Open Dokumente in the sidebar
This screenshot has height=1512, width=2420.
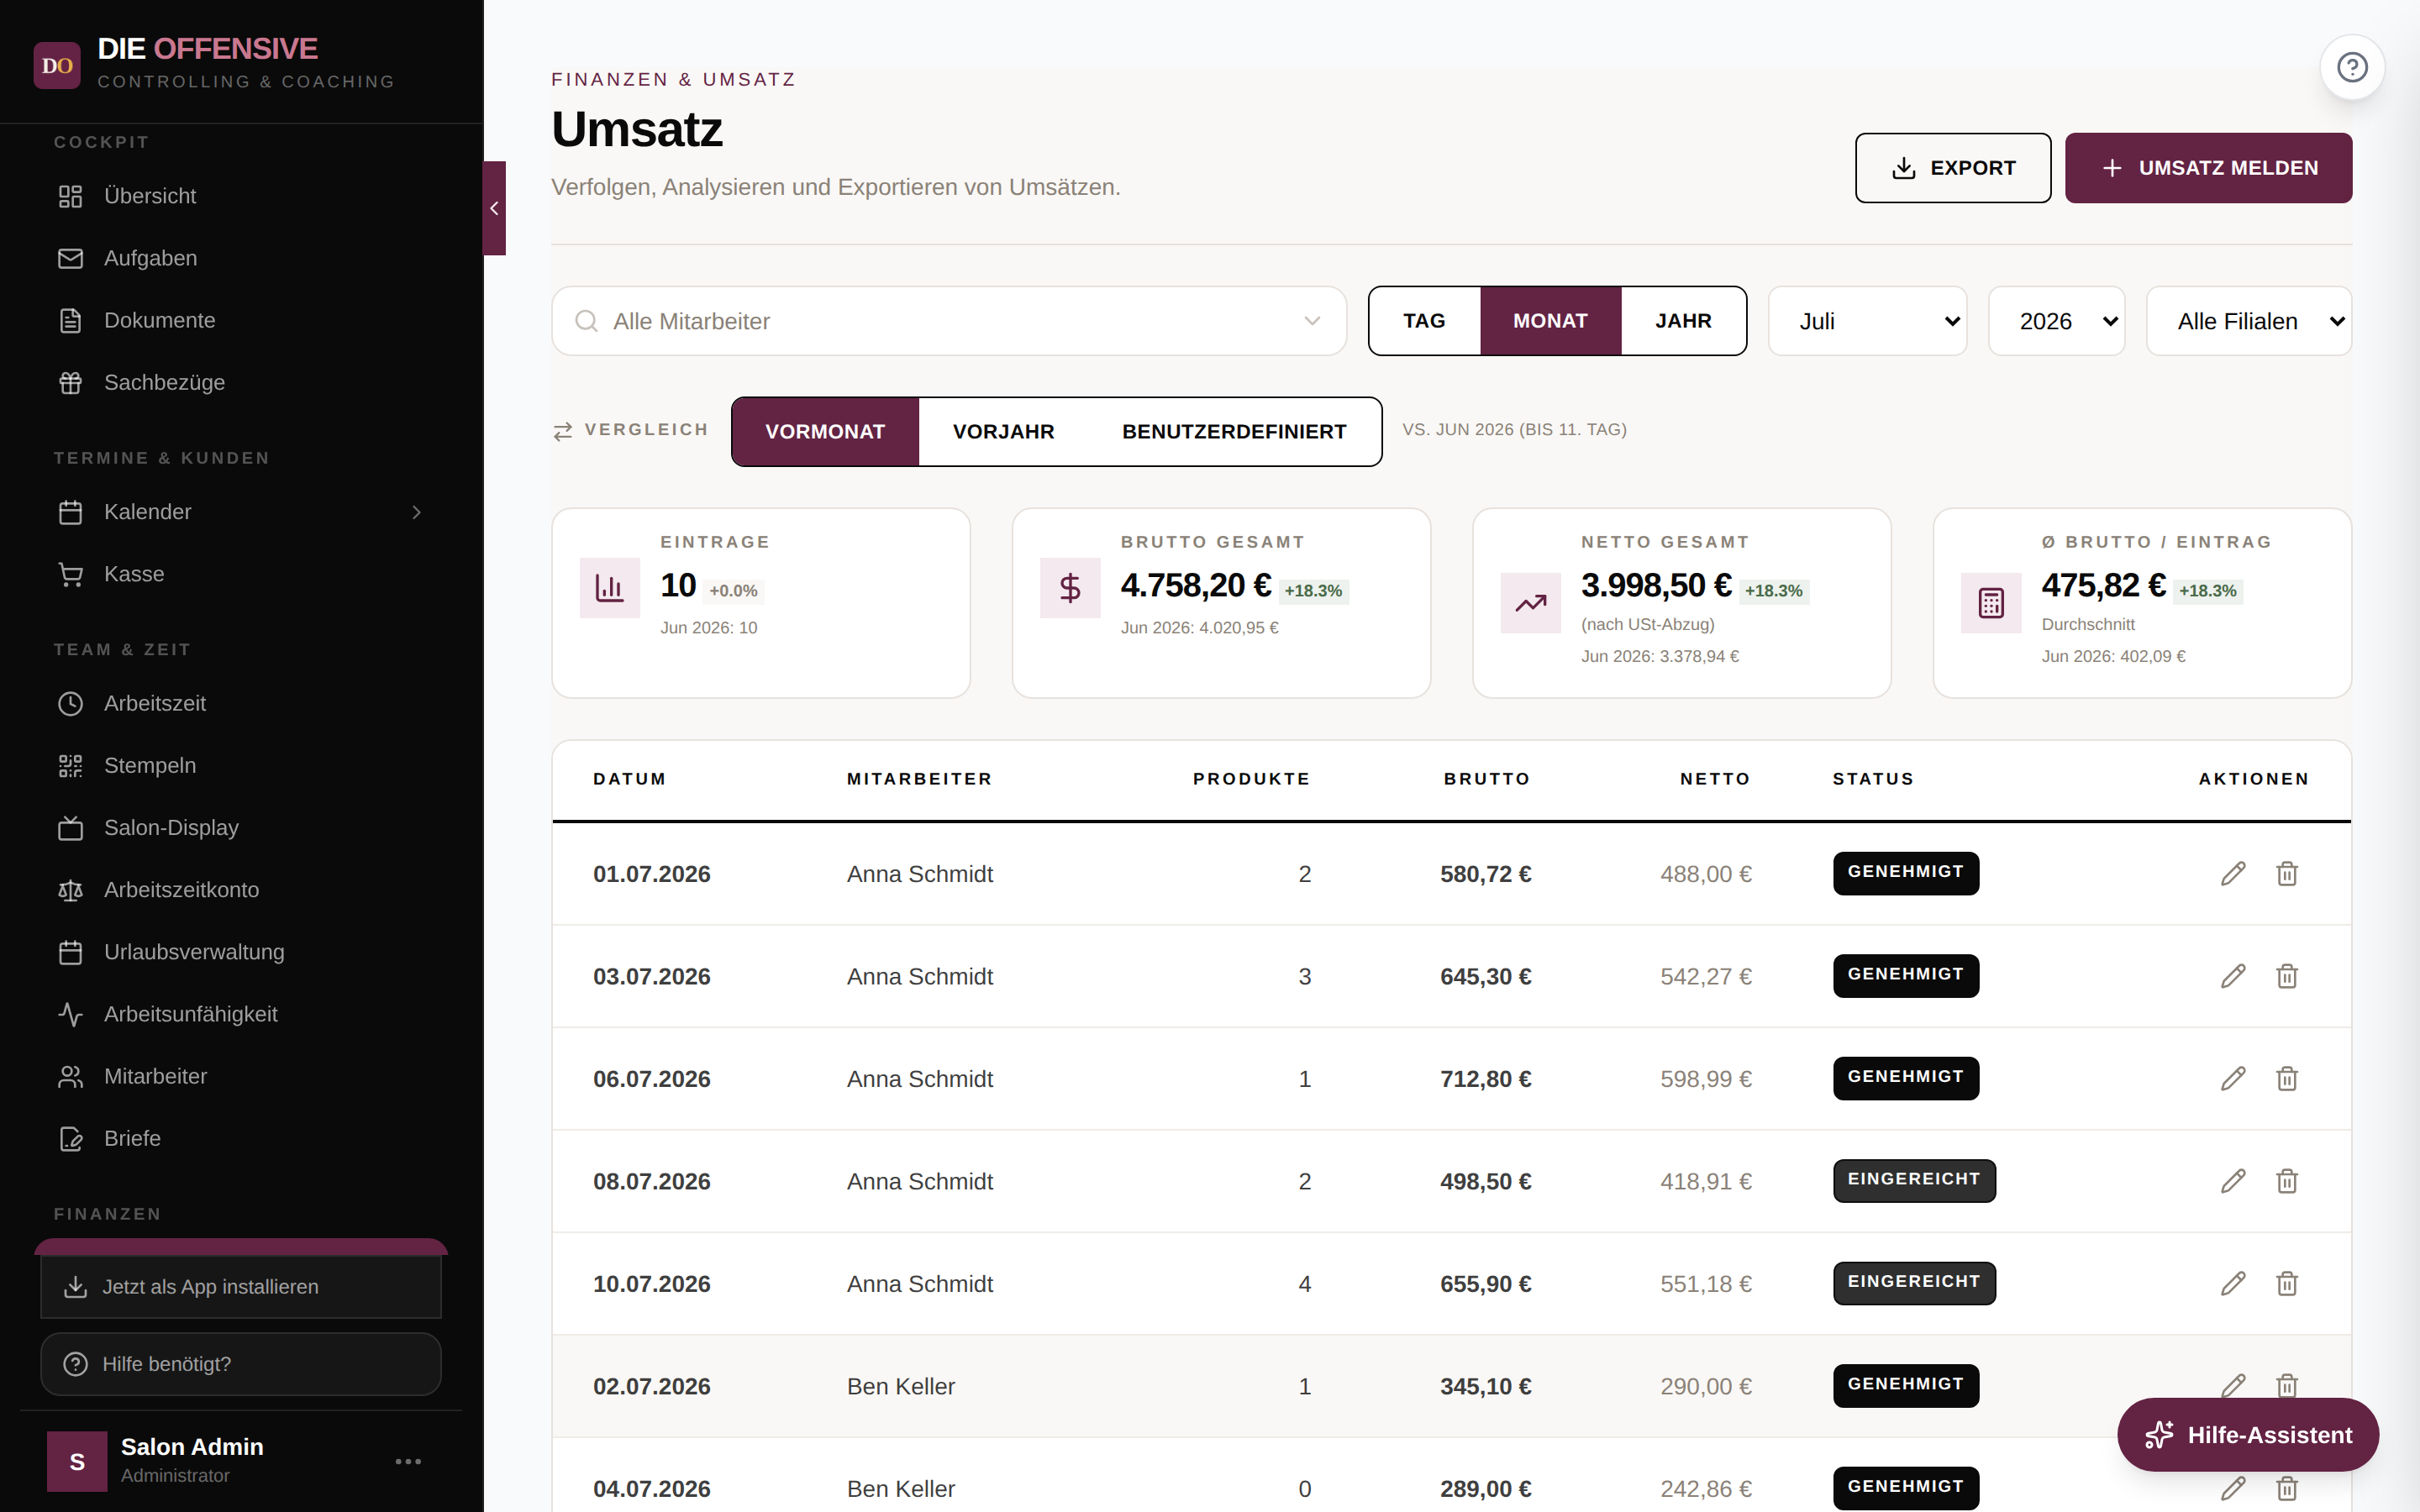[x=241, y=320]
